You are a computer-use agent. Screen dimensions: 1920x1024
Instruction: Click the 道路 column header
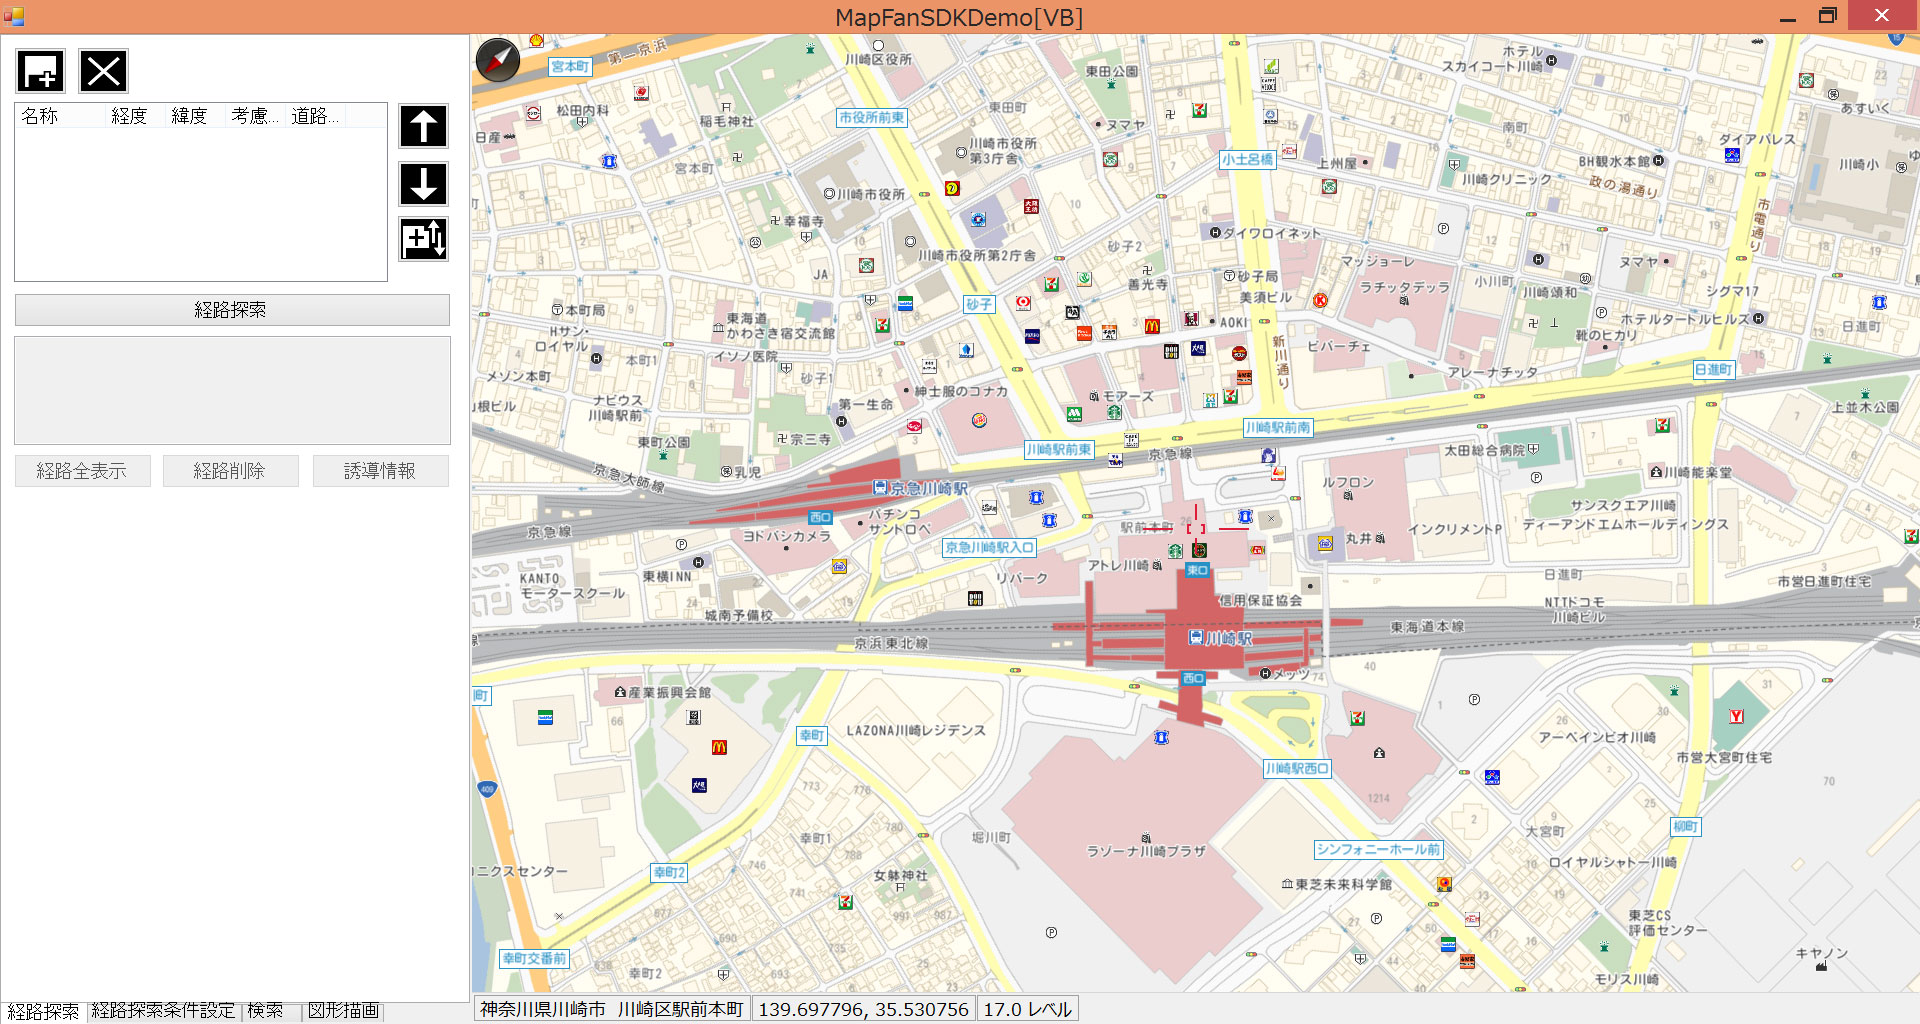coord(315,116)
